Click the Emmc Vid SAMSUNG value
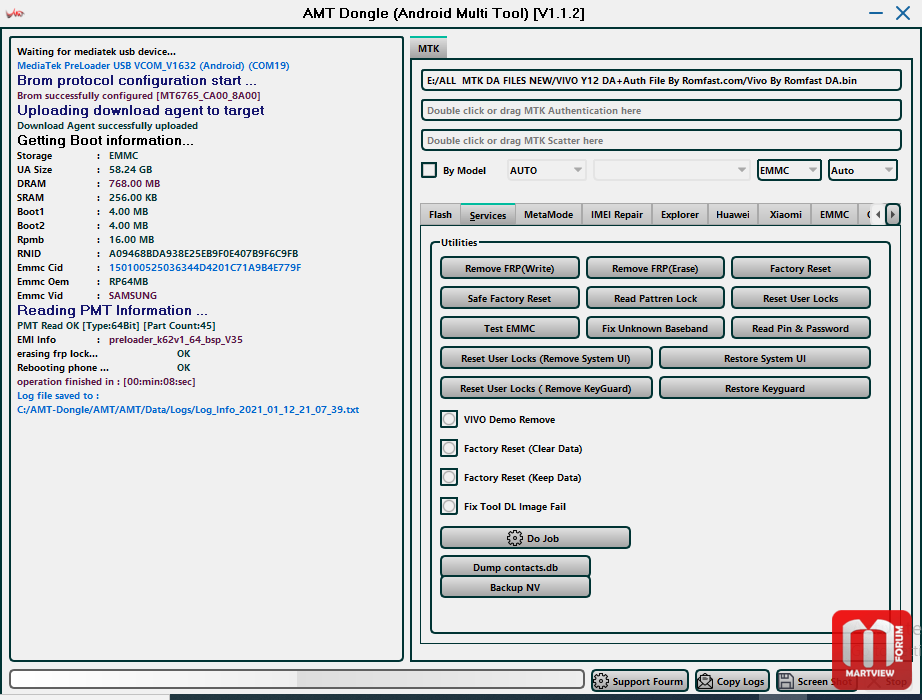 coord(132,295)
